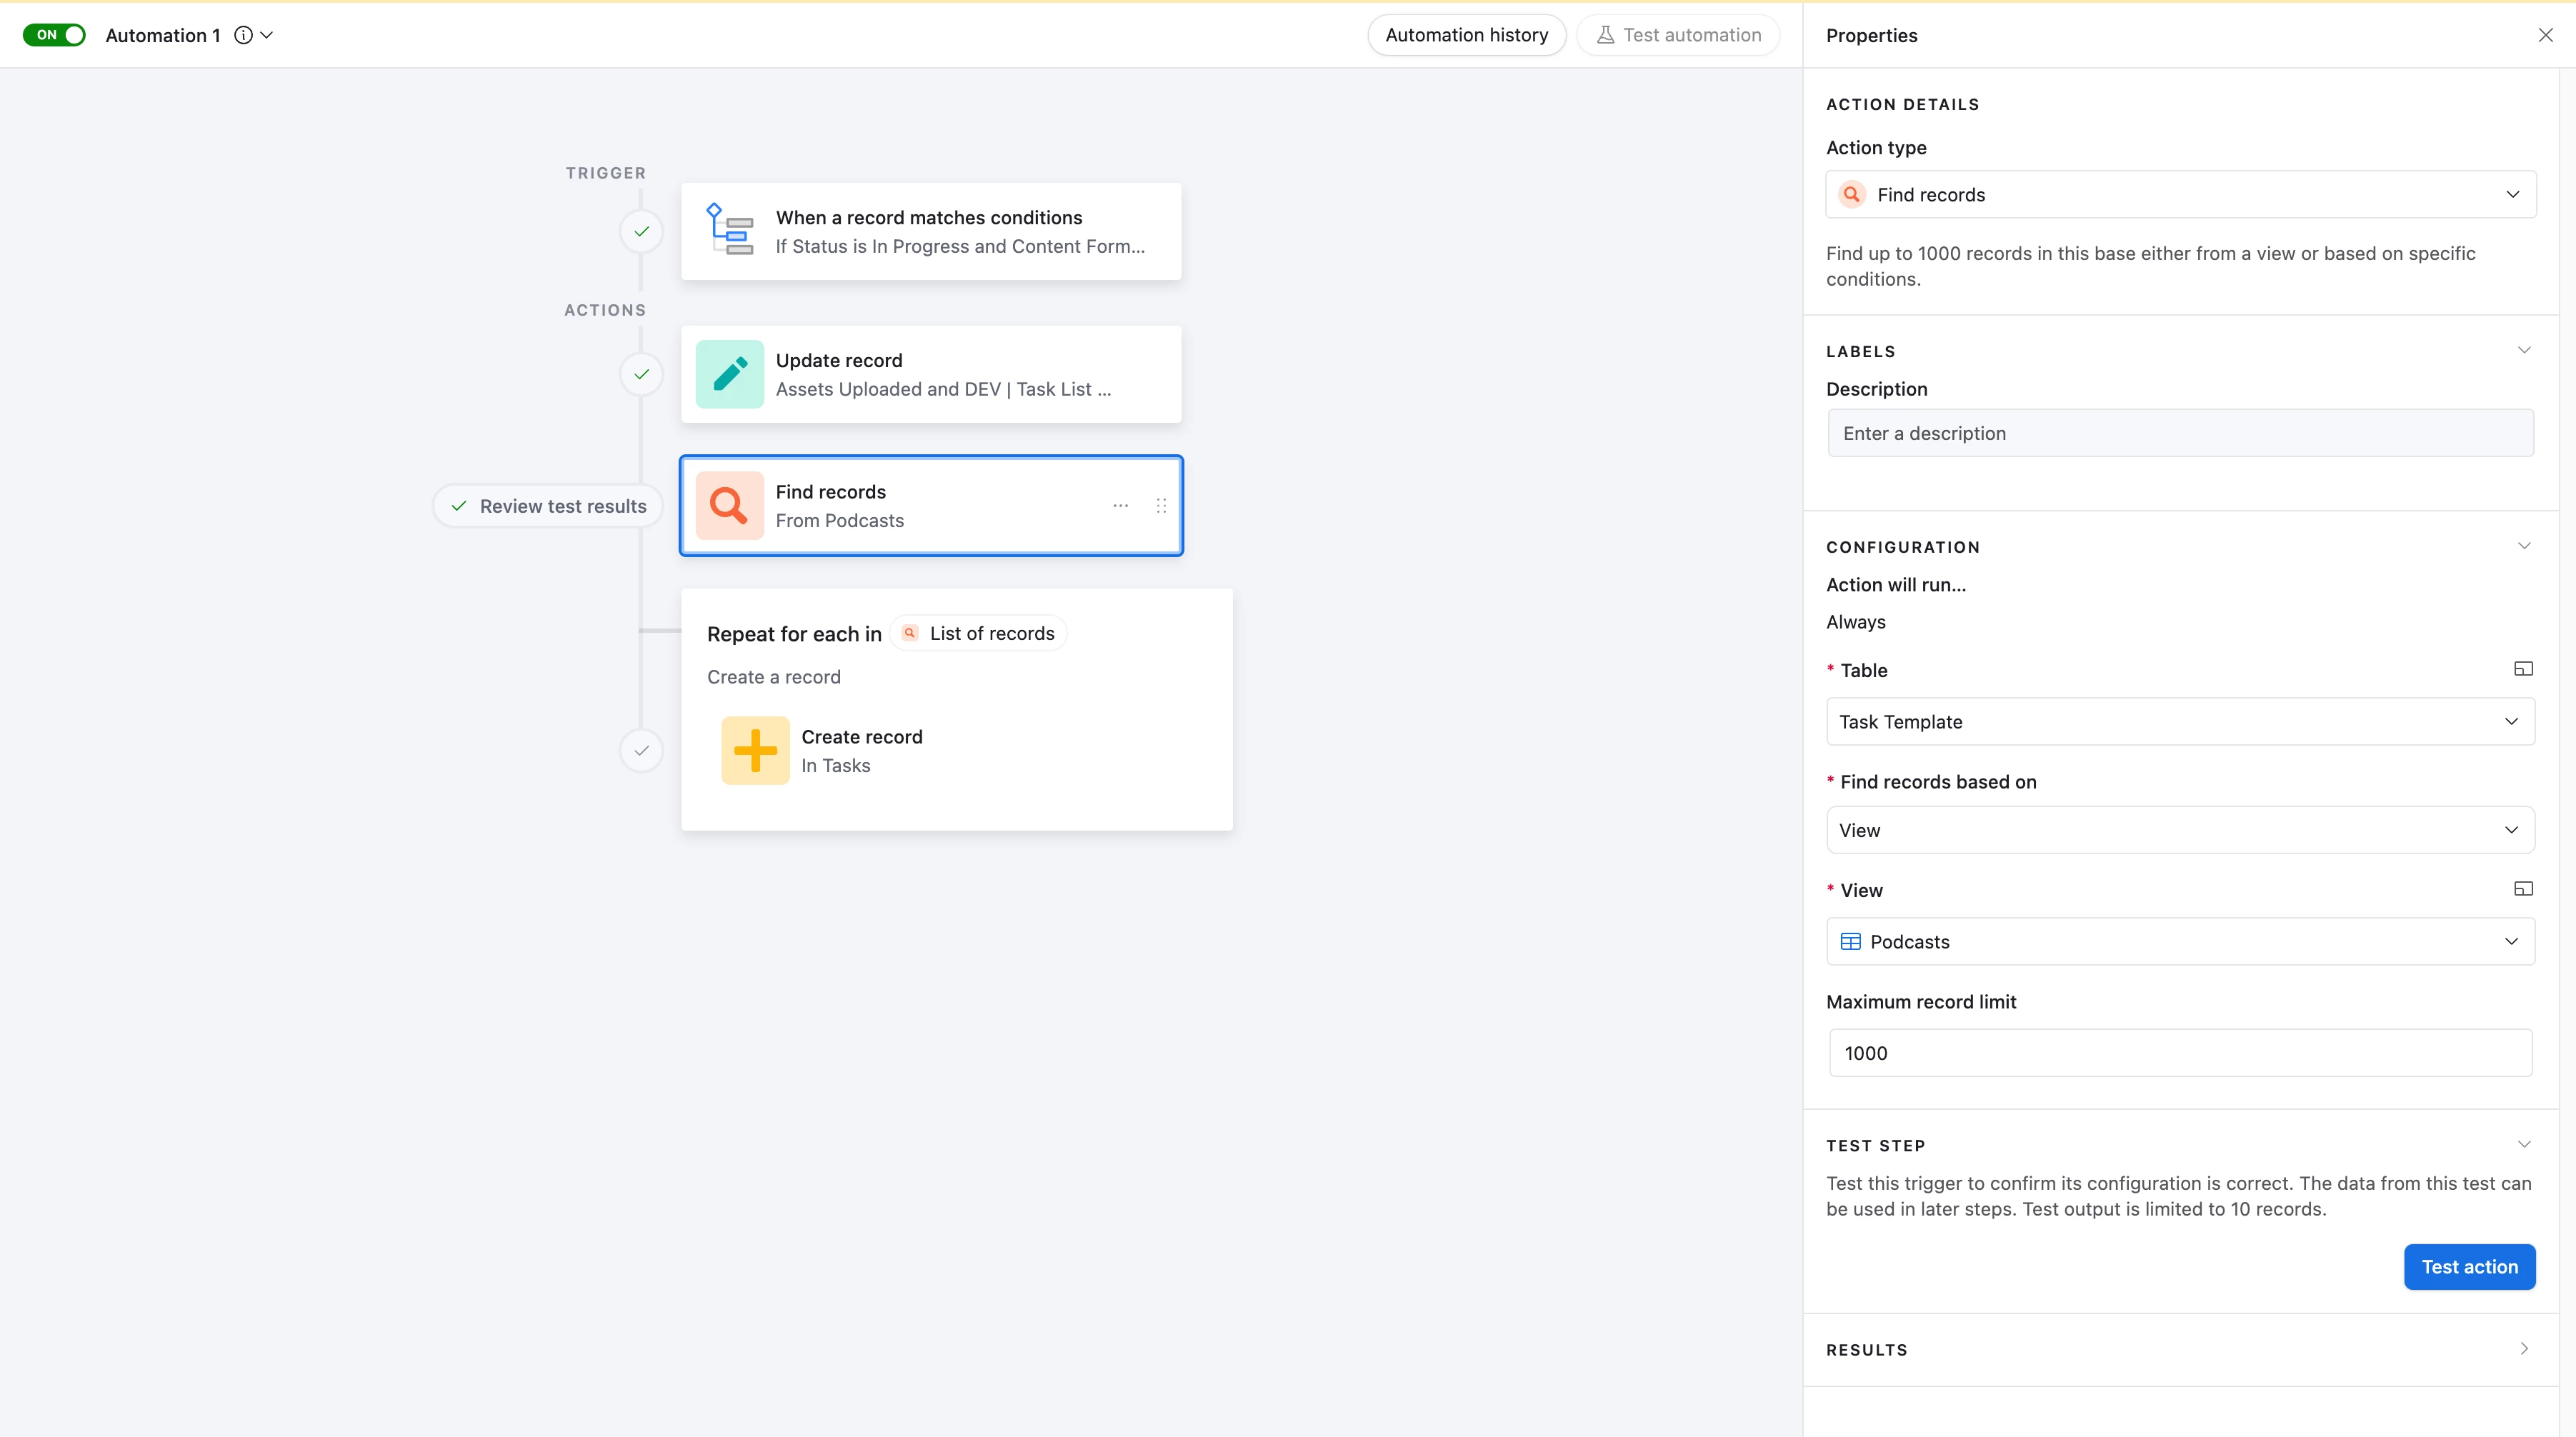Click the Description input field

(2180, 433)
